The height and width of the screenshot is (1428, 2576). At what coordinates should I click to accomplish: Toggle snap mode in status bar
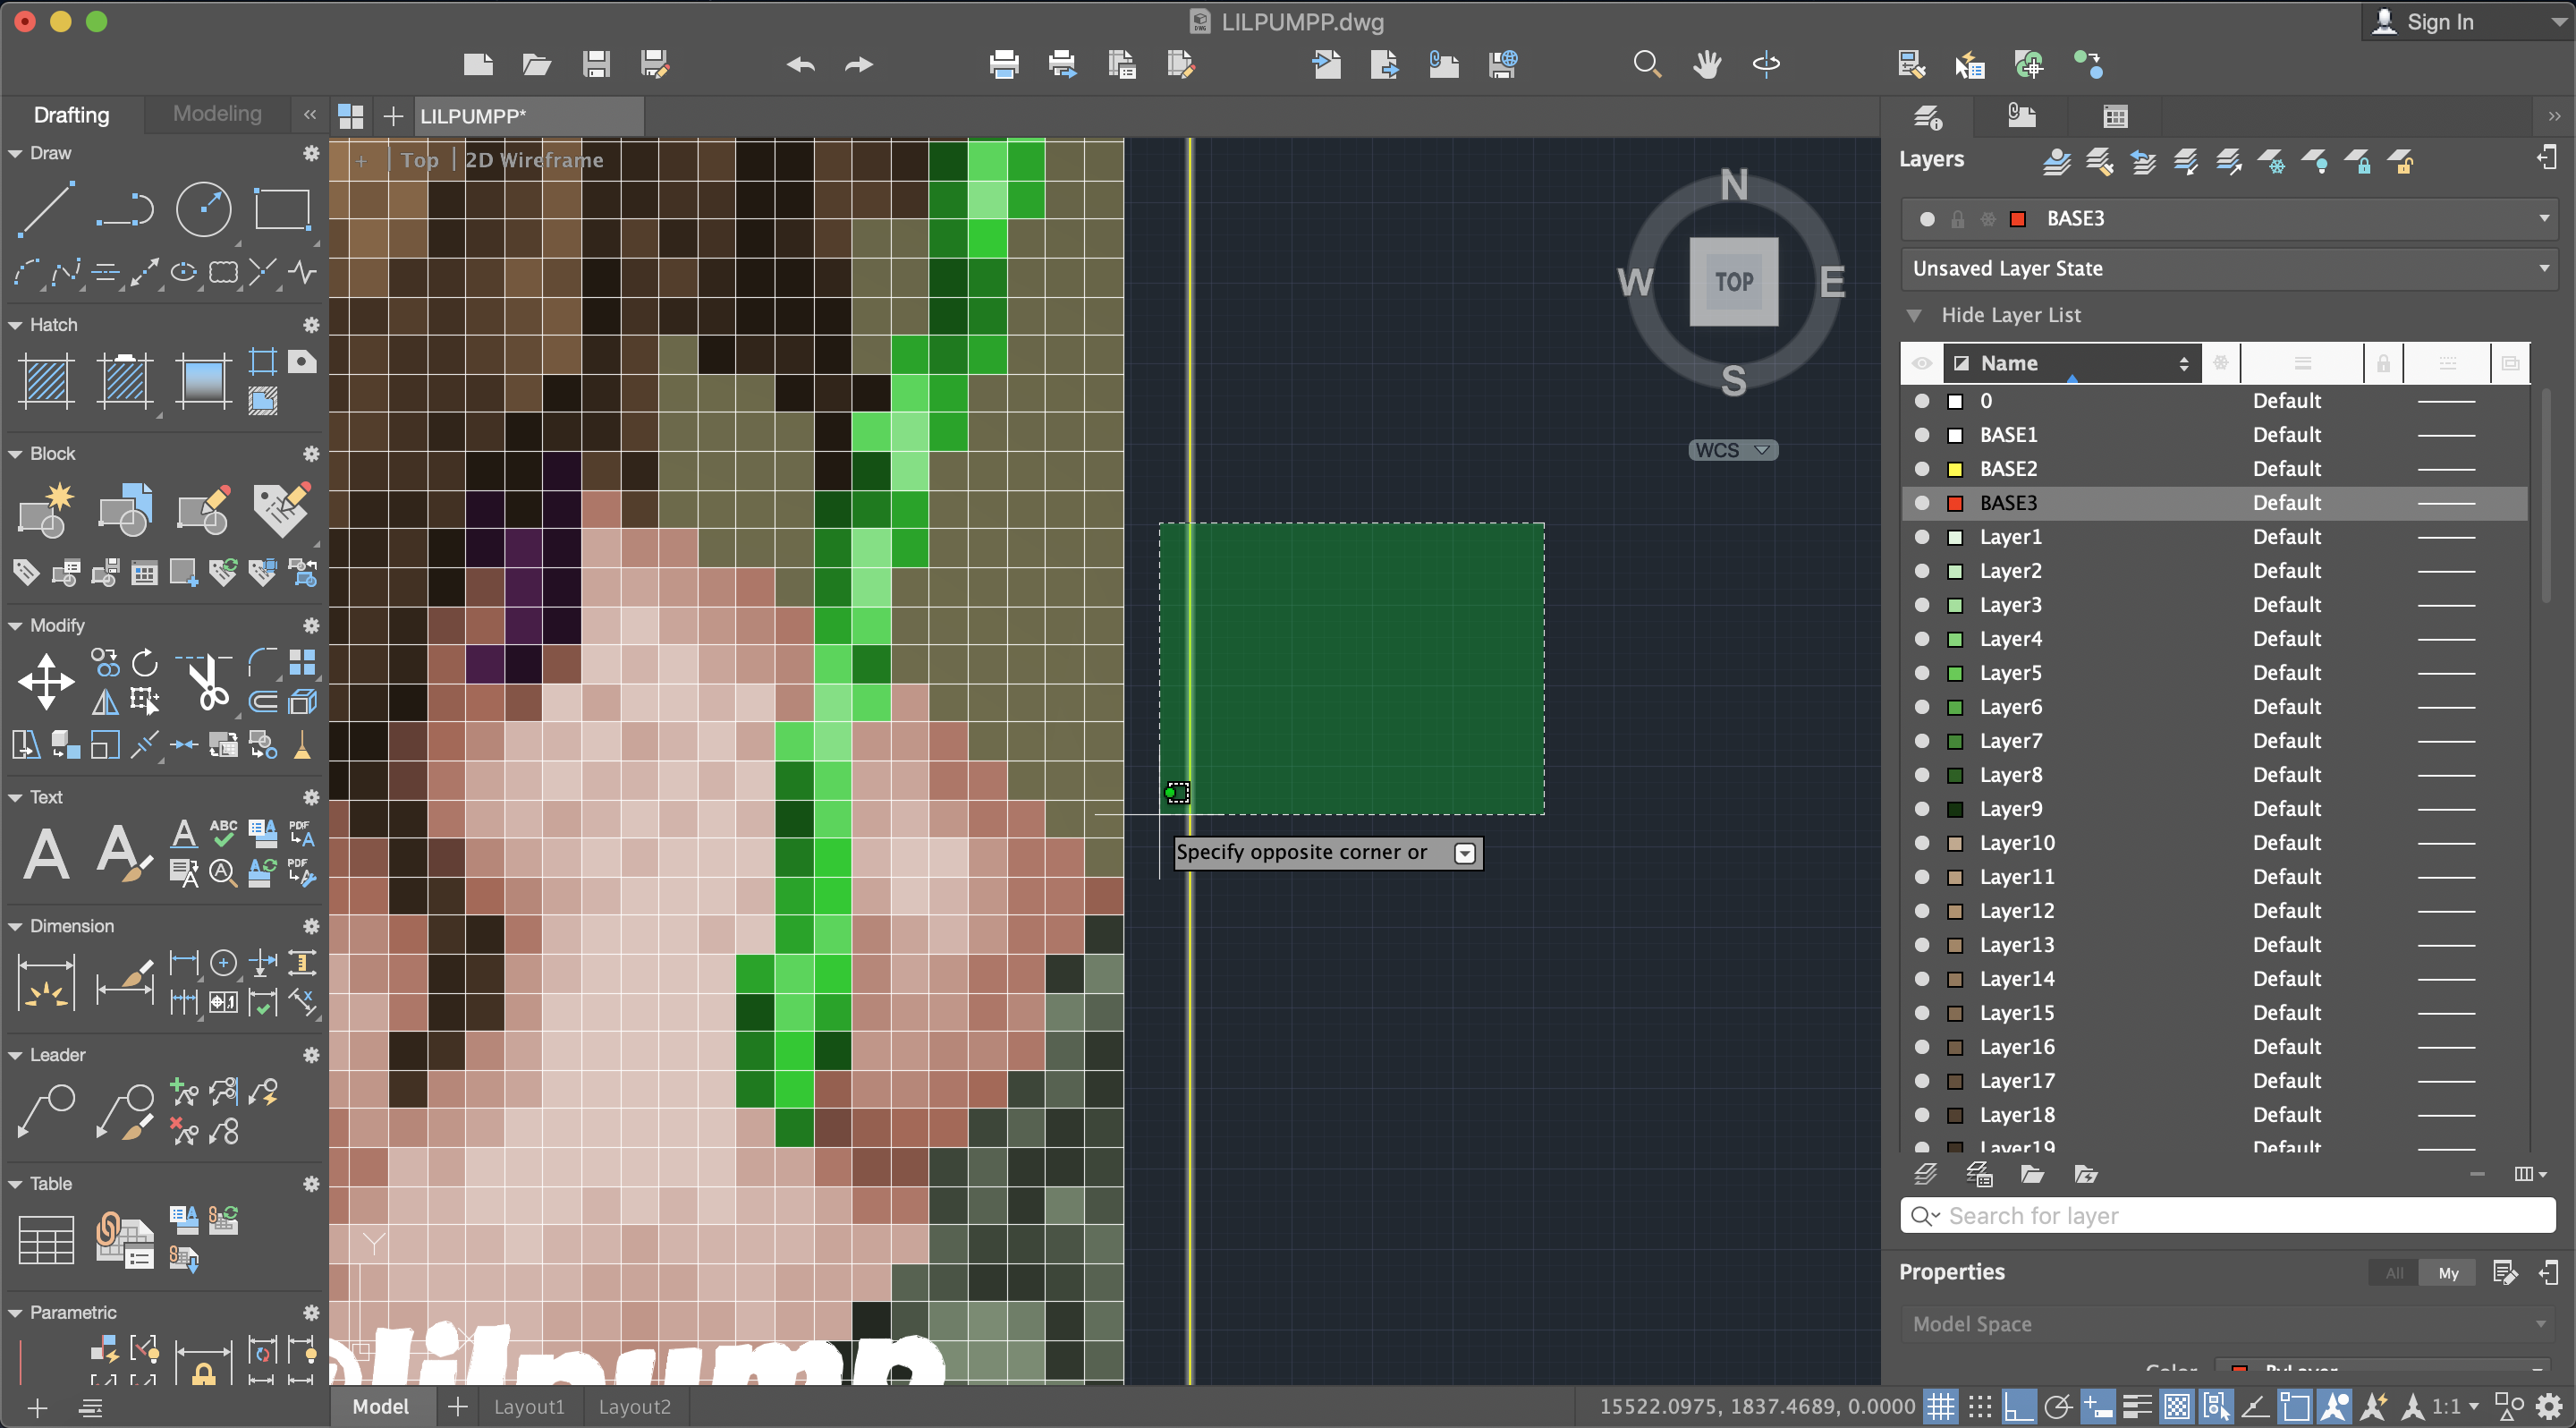point(1980,1406)
